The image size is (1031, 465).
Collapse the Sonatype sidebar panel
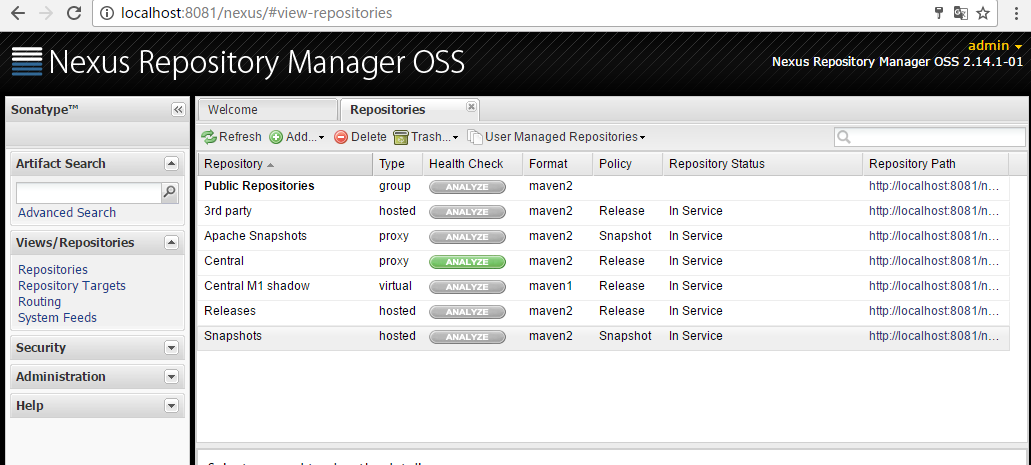point(178,110)
